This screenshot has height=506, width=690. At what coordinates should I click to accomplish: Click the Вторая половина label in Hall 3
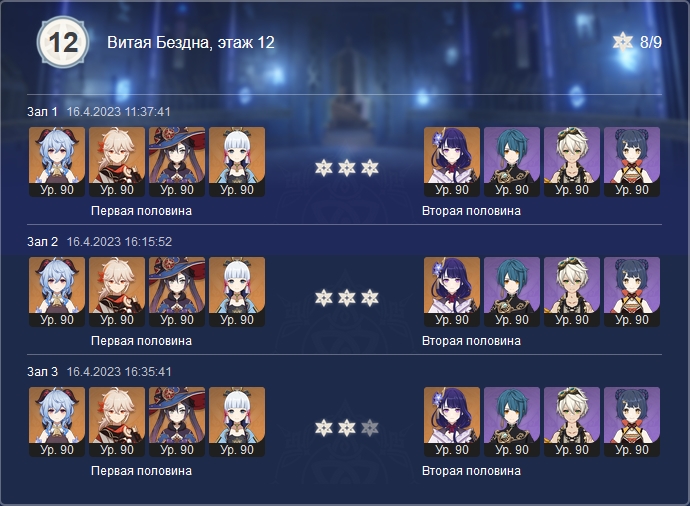point(471,471)
